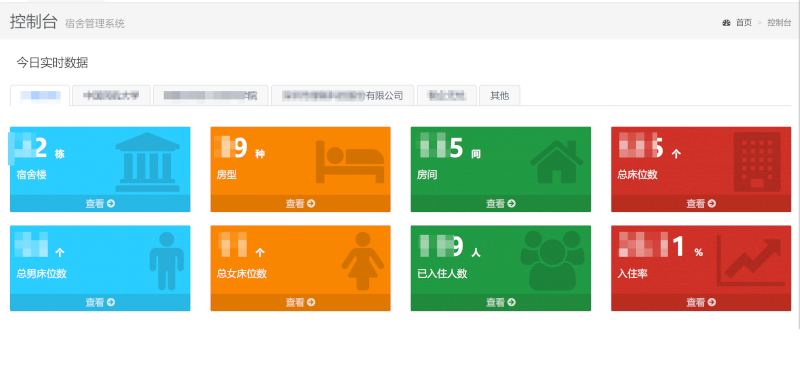Viewport: 800px width, 380px height.
Task: Click the house icon on 房间 card
Action: tap(557, 162)
